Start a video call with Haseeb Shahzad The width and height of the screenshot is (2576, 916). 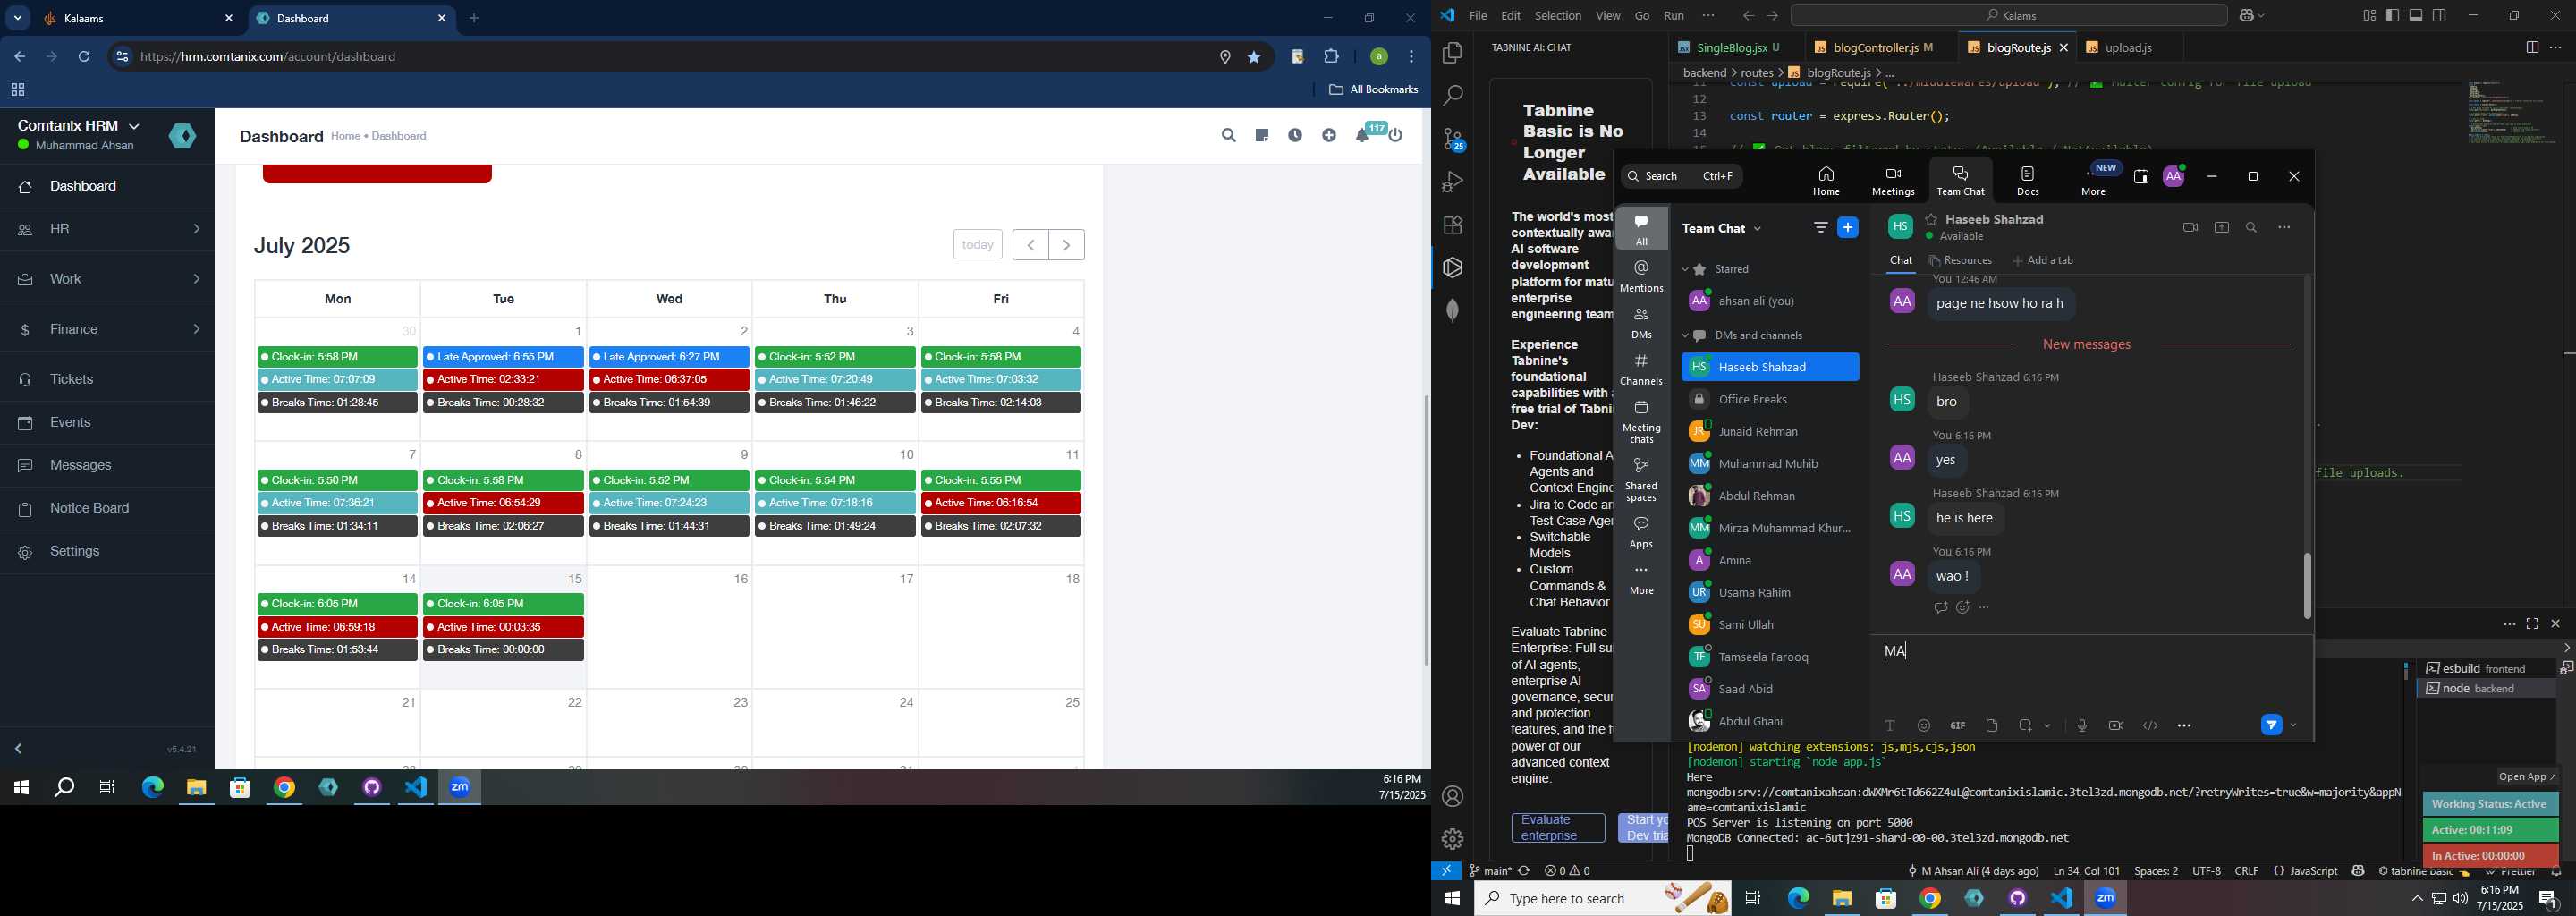[x=2190, y=228]
